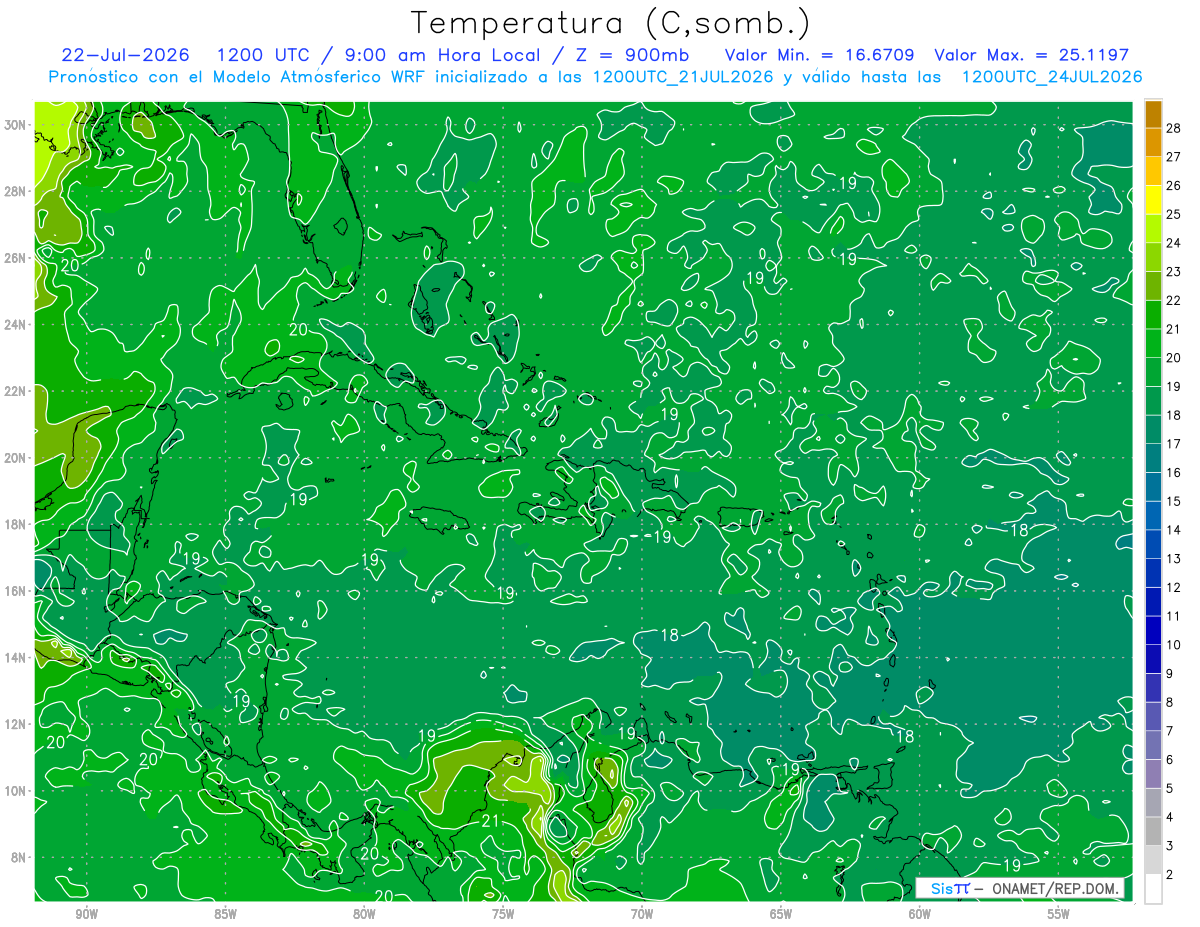Click the "12N" latitude axis label
The image size is (1200, 927).
[x=17, y=724]
